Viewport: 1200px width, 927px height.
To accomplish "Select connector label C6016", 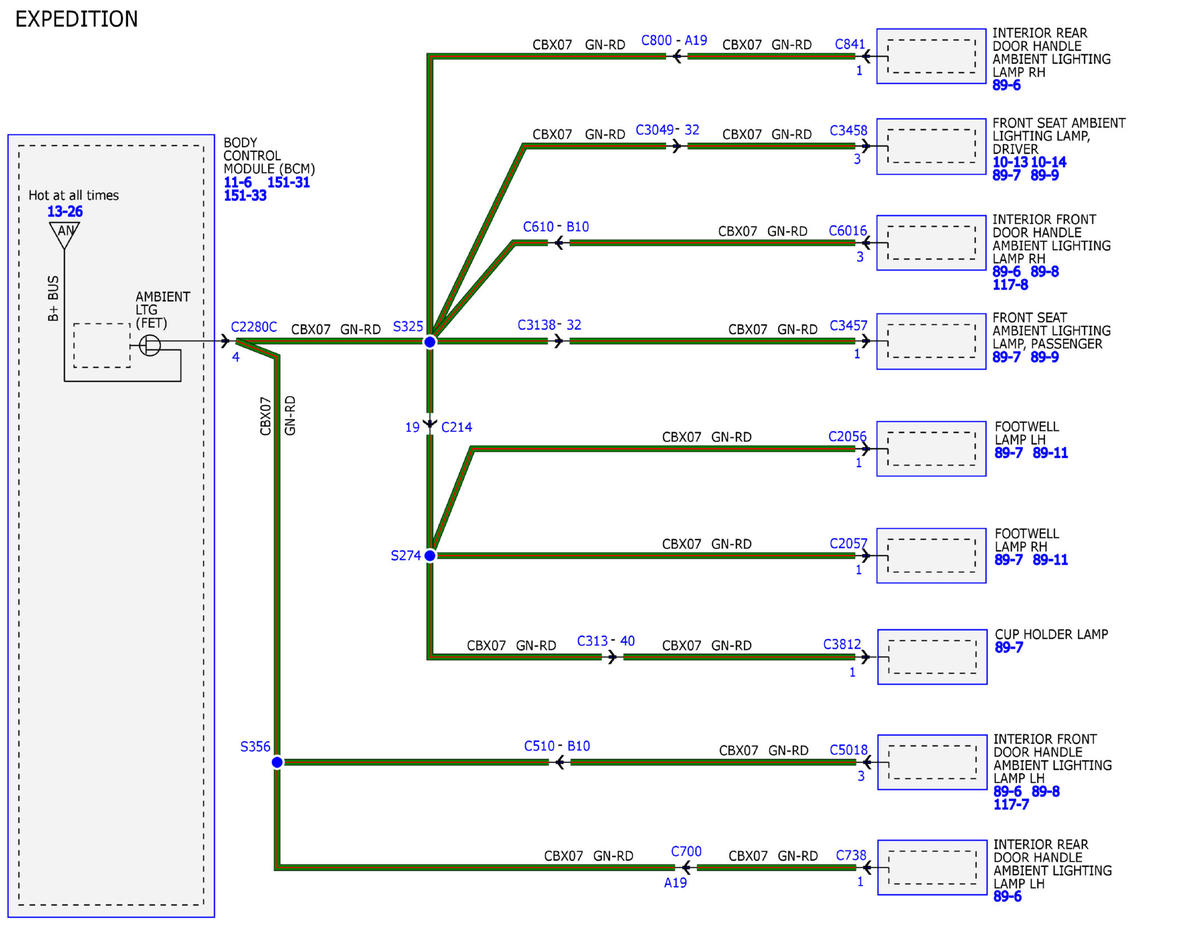I will coord(848,230).
